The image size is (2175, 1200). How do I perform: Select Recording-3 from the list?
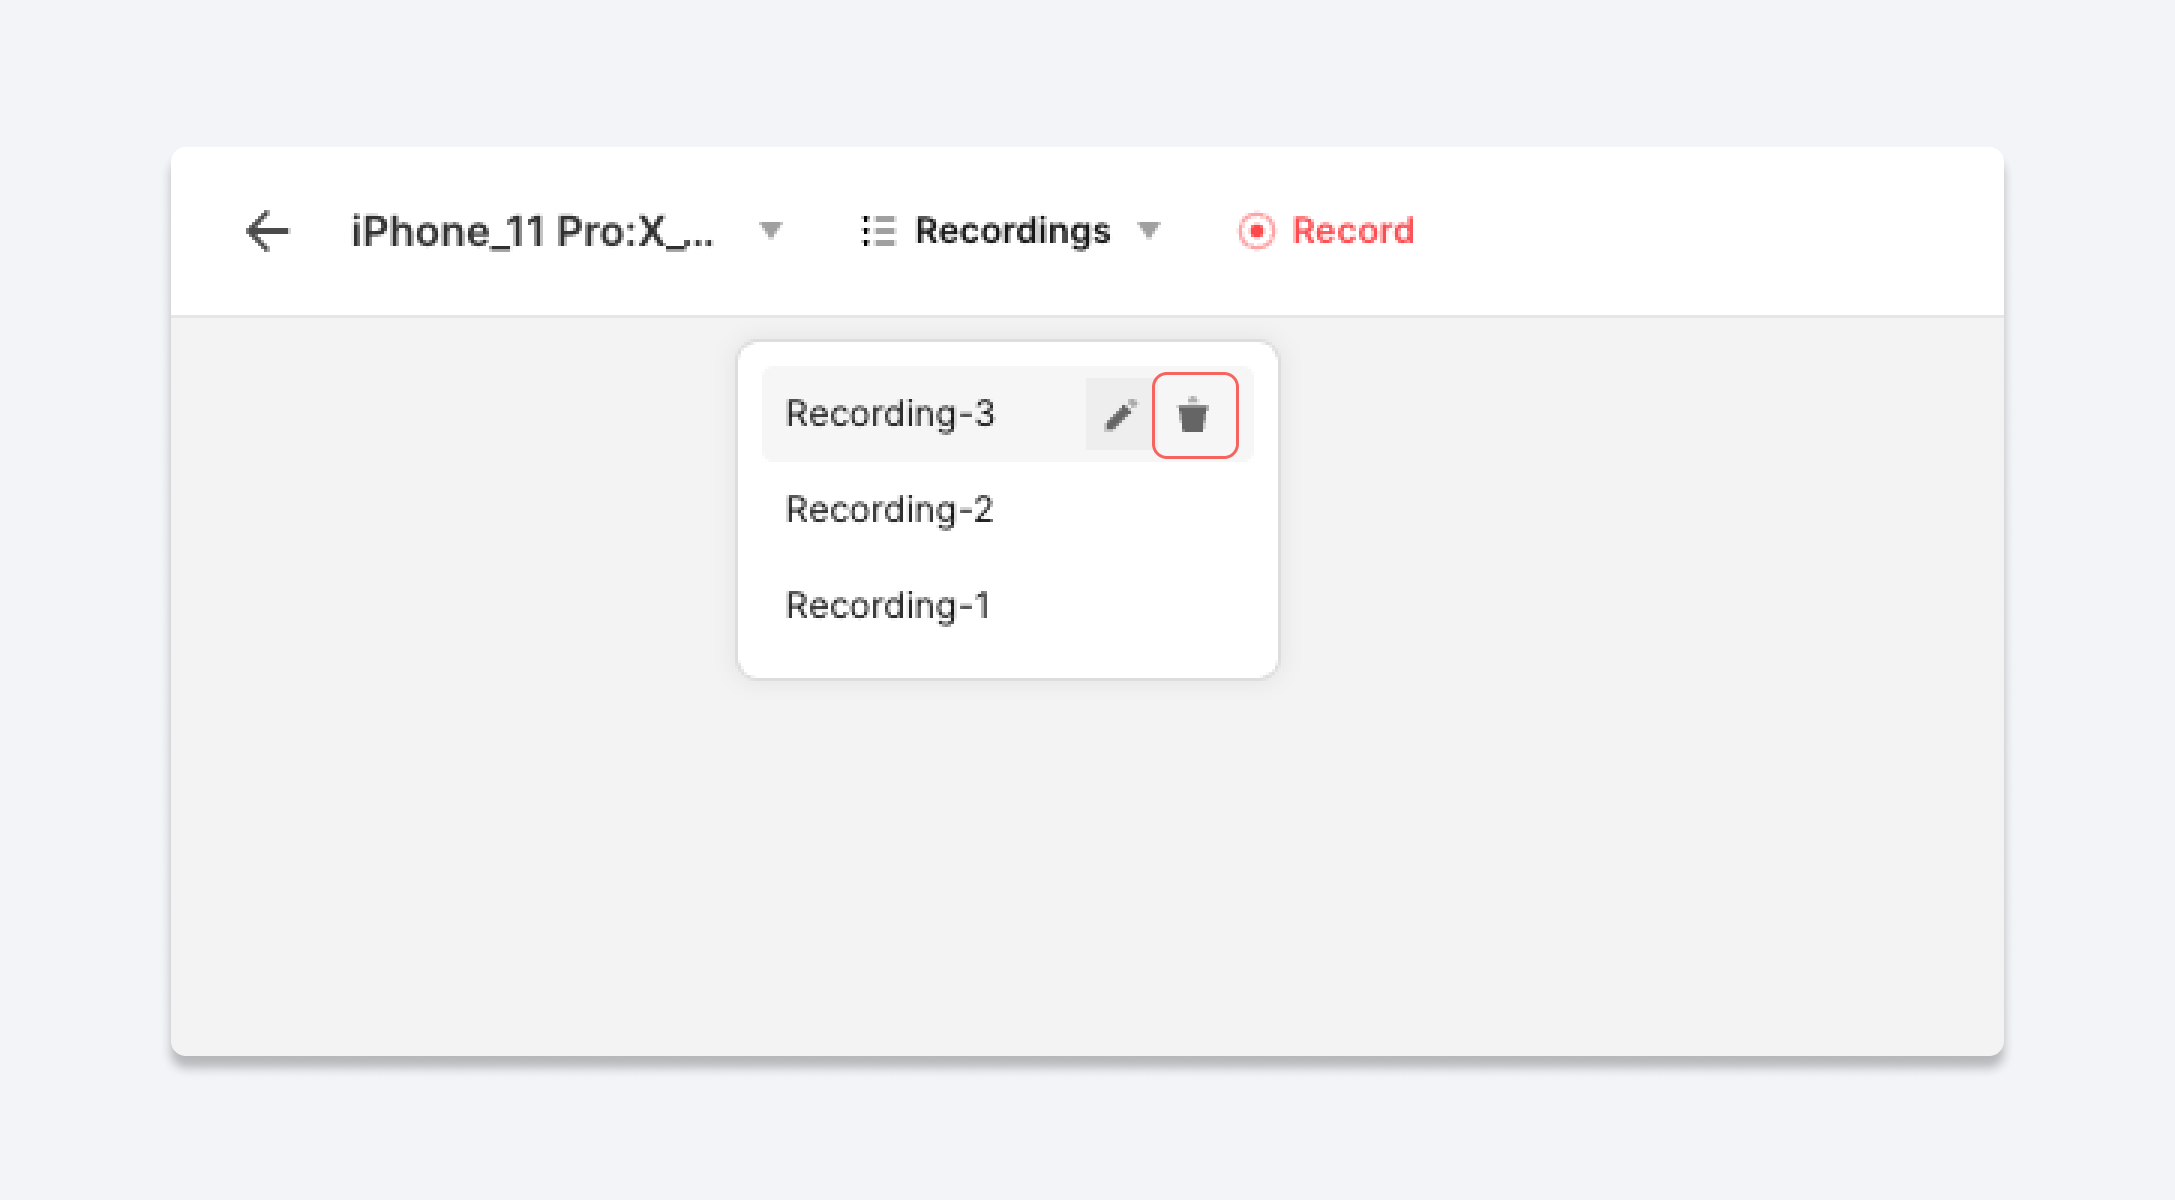point(890,414)
